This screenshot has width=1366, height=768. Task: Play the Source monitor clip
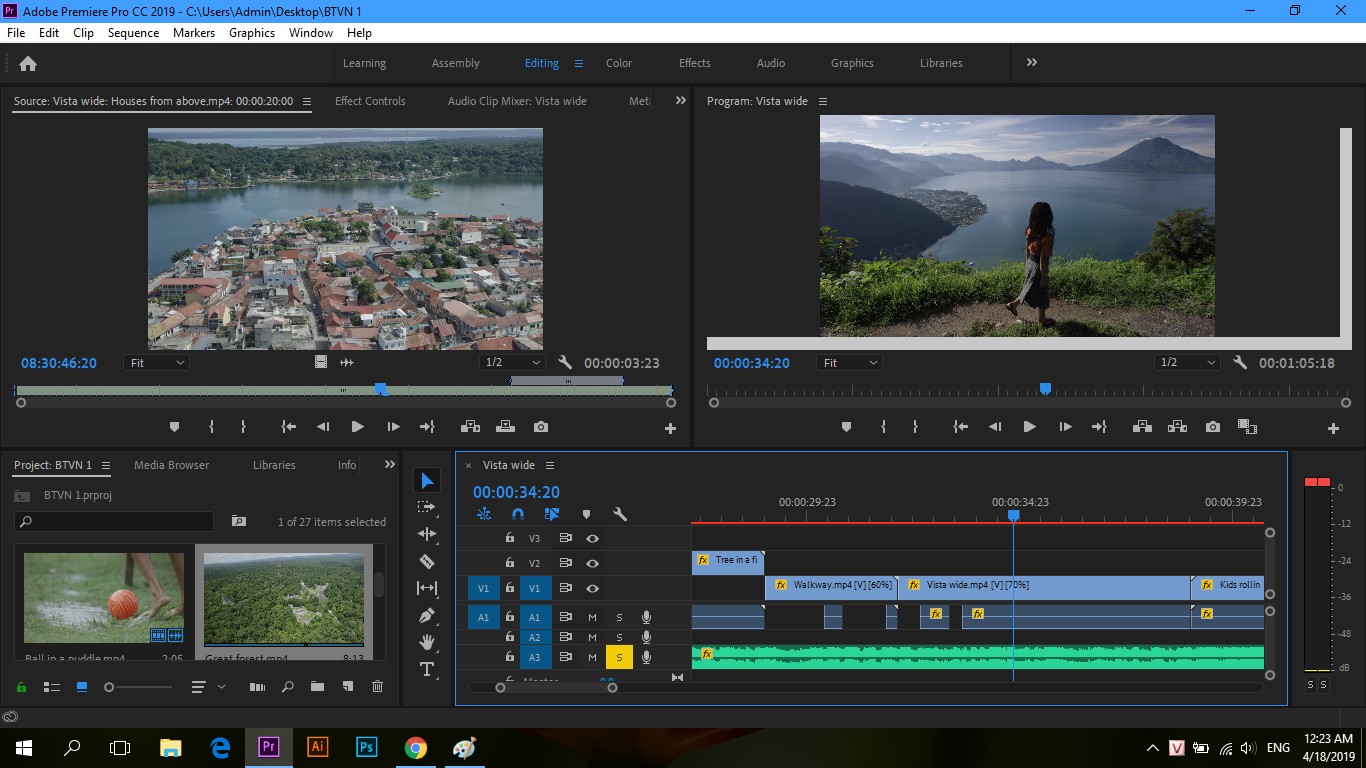click(357, 427)
